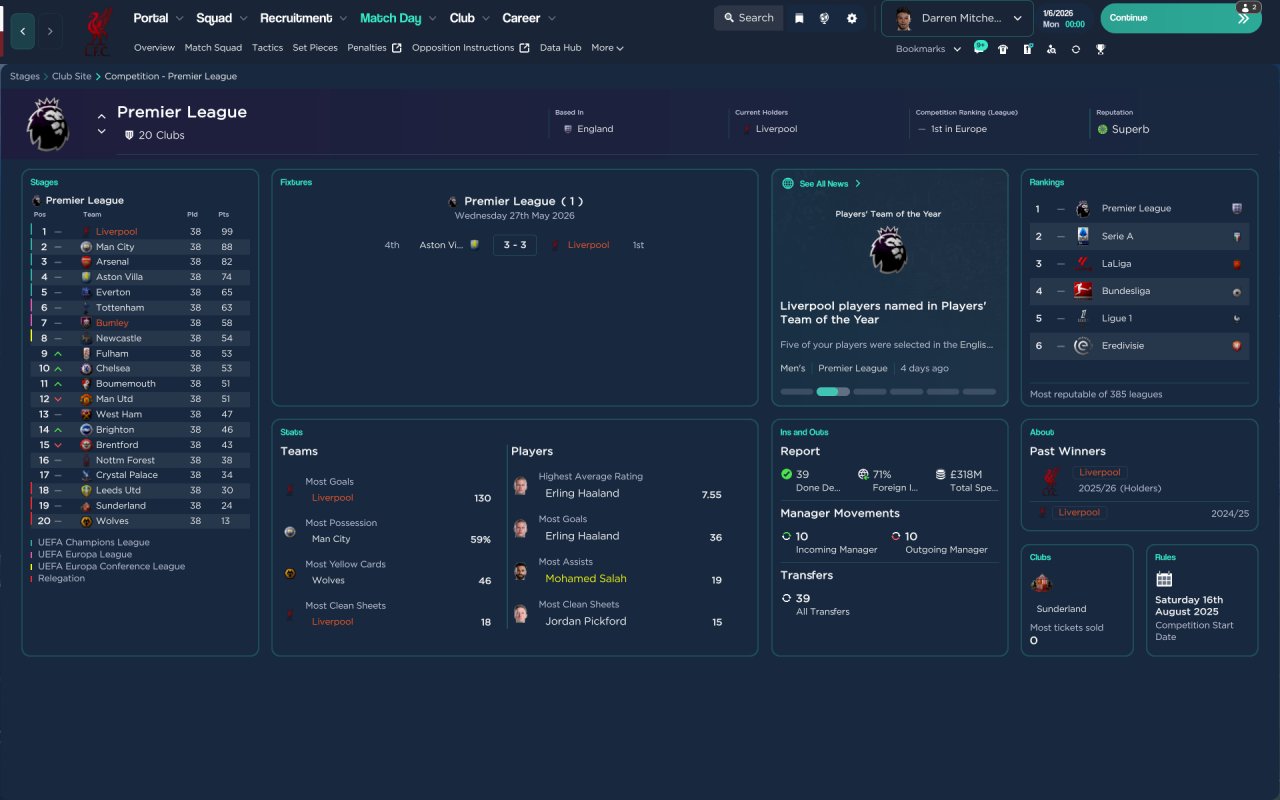Click the calendar icon in the Rules panel
1280x800 pixels.
[1164, 579]
